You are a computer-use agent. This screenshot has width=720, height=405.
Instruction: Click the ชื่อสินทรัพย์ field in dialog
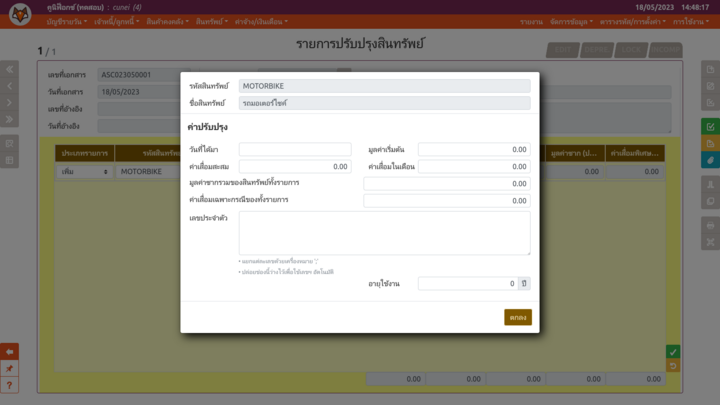click(384, 103)
